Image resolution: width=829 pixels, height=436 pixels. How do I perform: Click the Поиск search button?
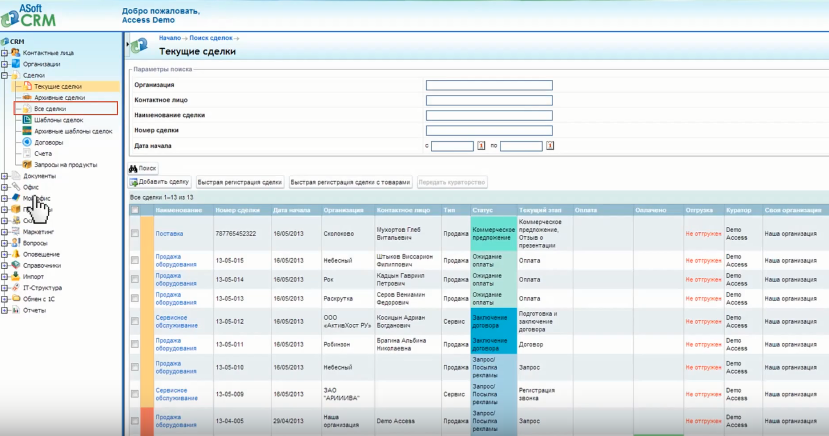[143, 168]
